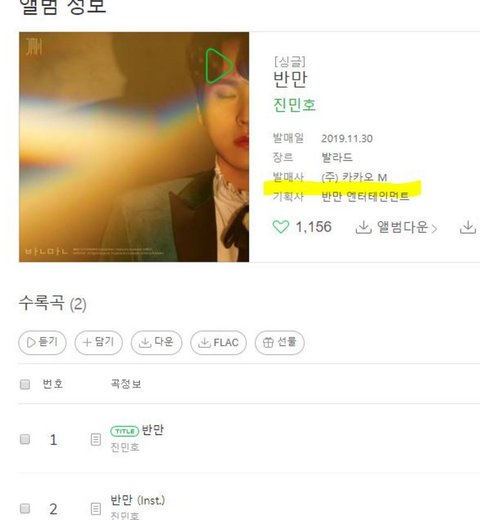The height and width of the screenshot is (520, 480).
Task: Click the 다운 download button
Action: [x=156, y=342]
